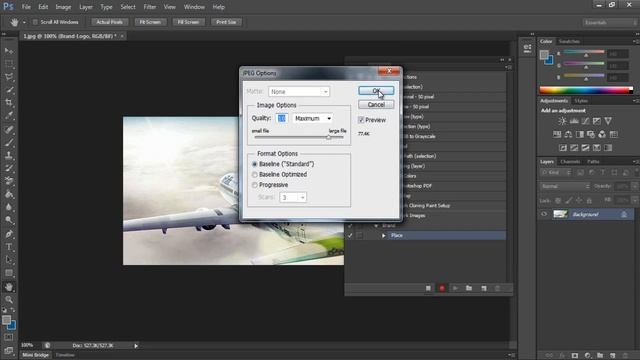Add a Curves adjustment
Image resolution: width=640 pixels, height=360 pixels.
point(585,121)
